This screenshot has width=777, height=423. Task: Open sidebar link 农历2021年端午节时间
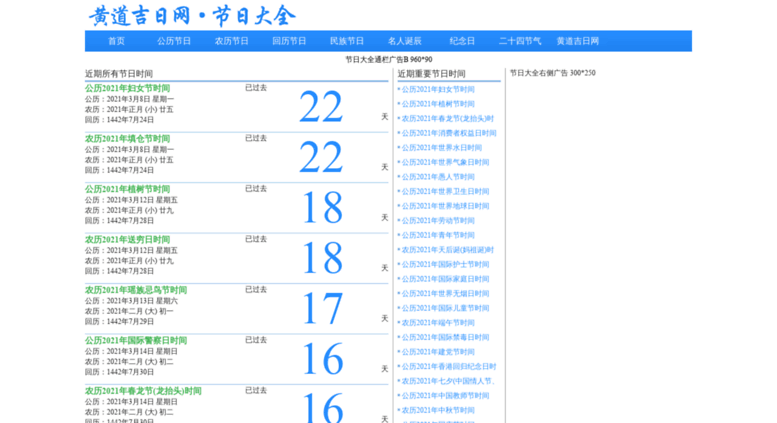pos(438,323)
